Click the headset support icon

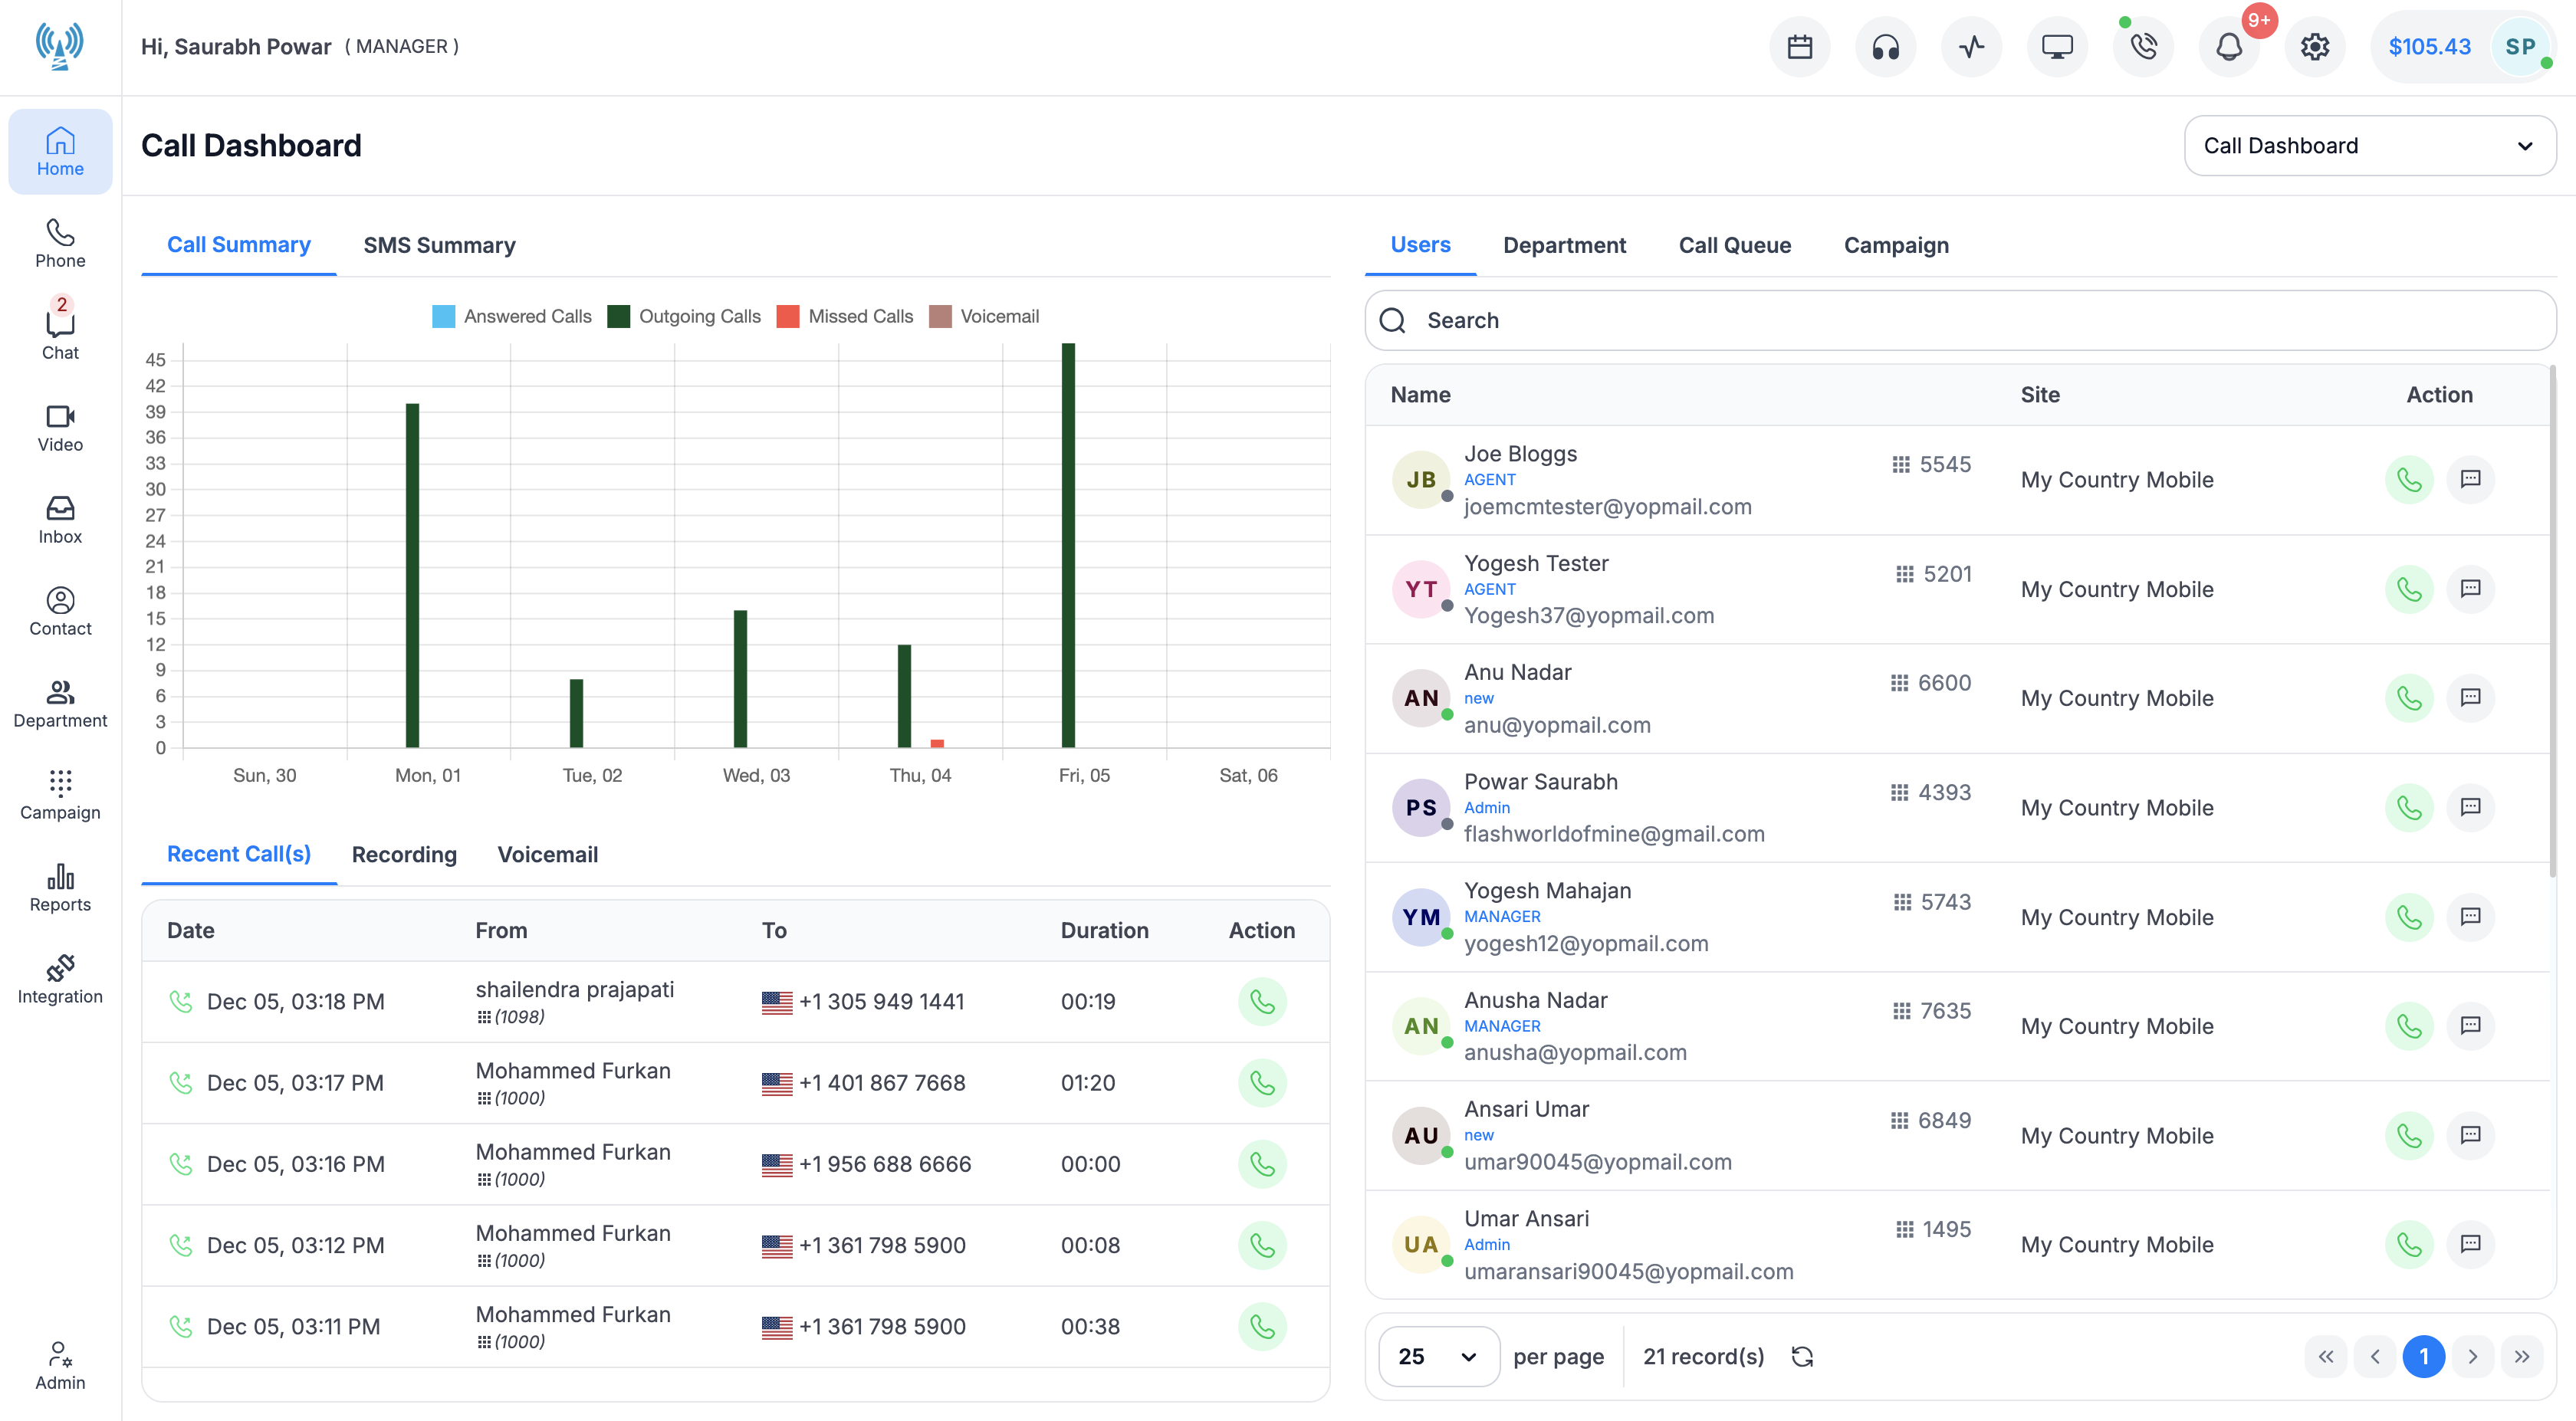(x=1886, y=47)
